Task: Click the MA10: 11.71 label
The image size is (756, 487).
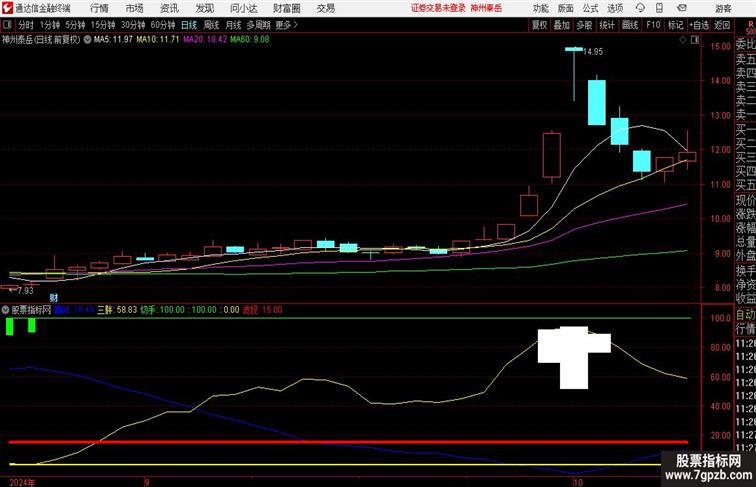Action: pyautogui.click(x=158, y=40)
